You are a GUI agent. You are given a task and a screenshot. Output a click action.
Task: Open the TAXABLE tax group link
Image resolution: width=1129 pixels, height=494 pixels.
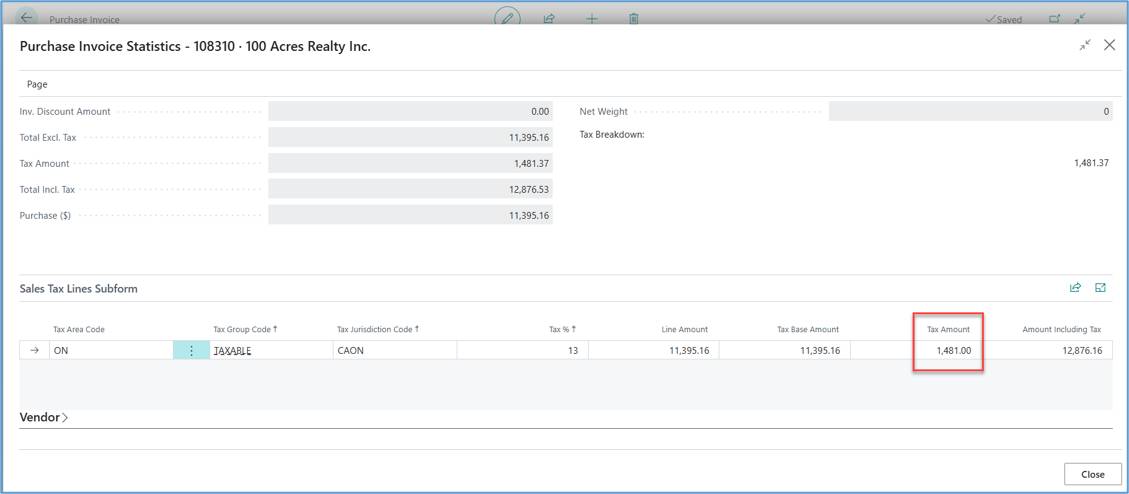(232, 351)
